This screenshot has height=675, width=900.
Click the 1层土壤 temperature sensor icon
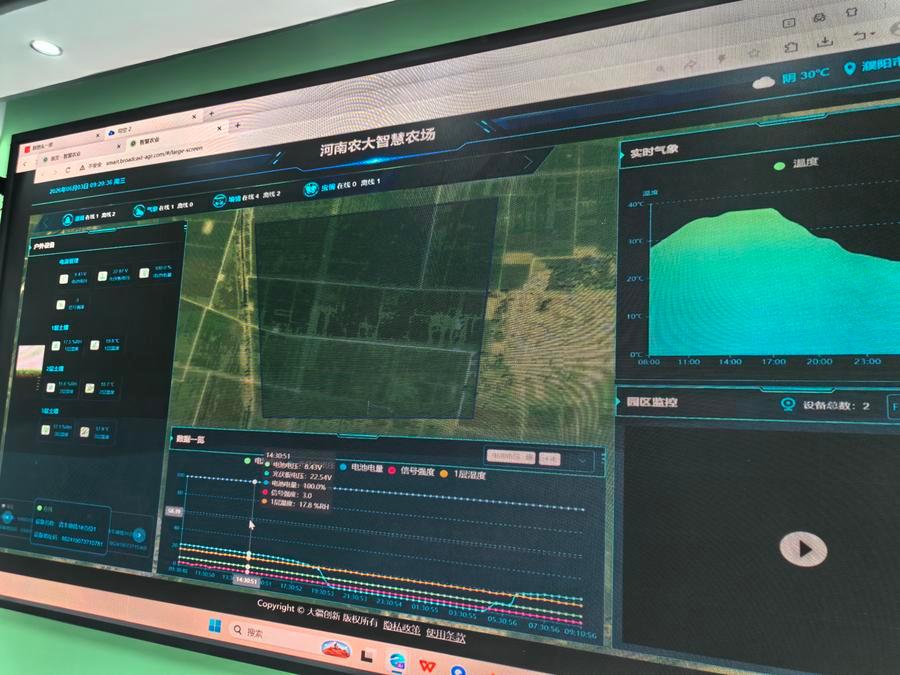pos(95,344)
